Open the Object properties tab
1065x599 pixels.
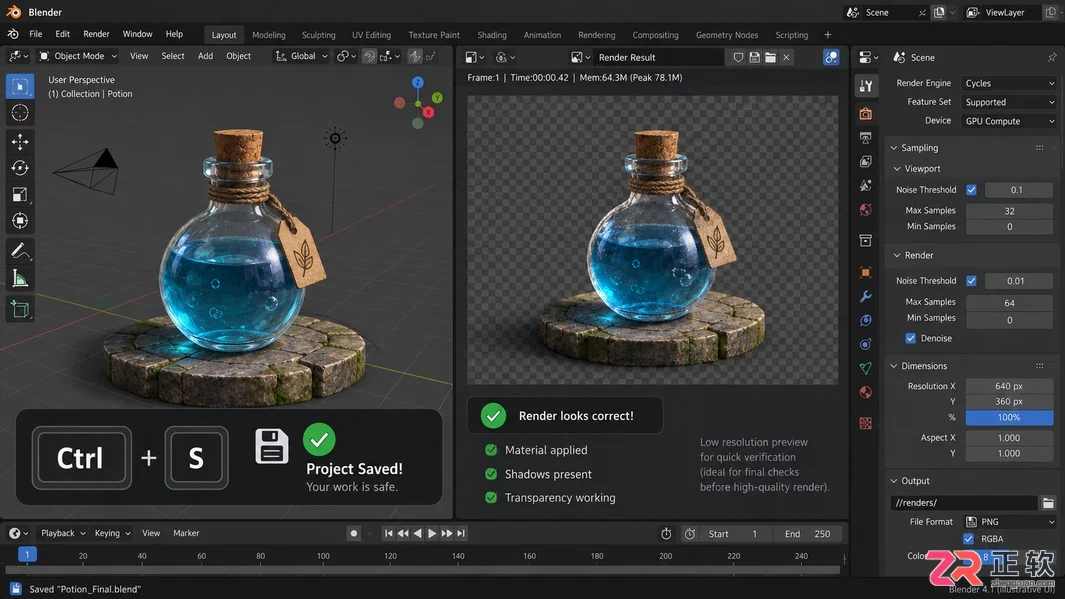(x=865, y=272)
